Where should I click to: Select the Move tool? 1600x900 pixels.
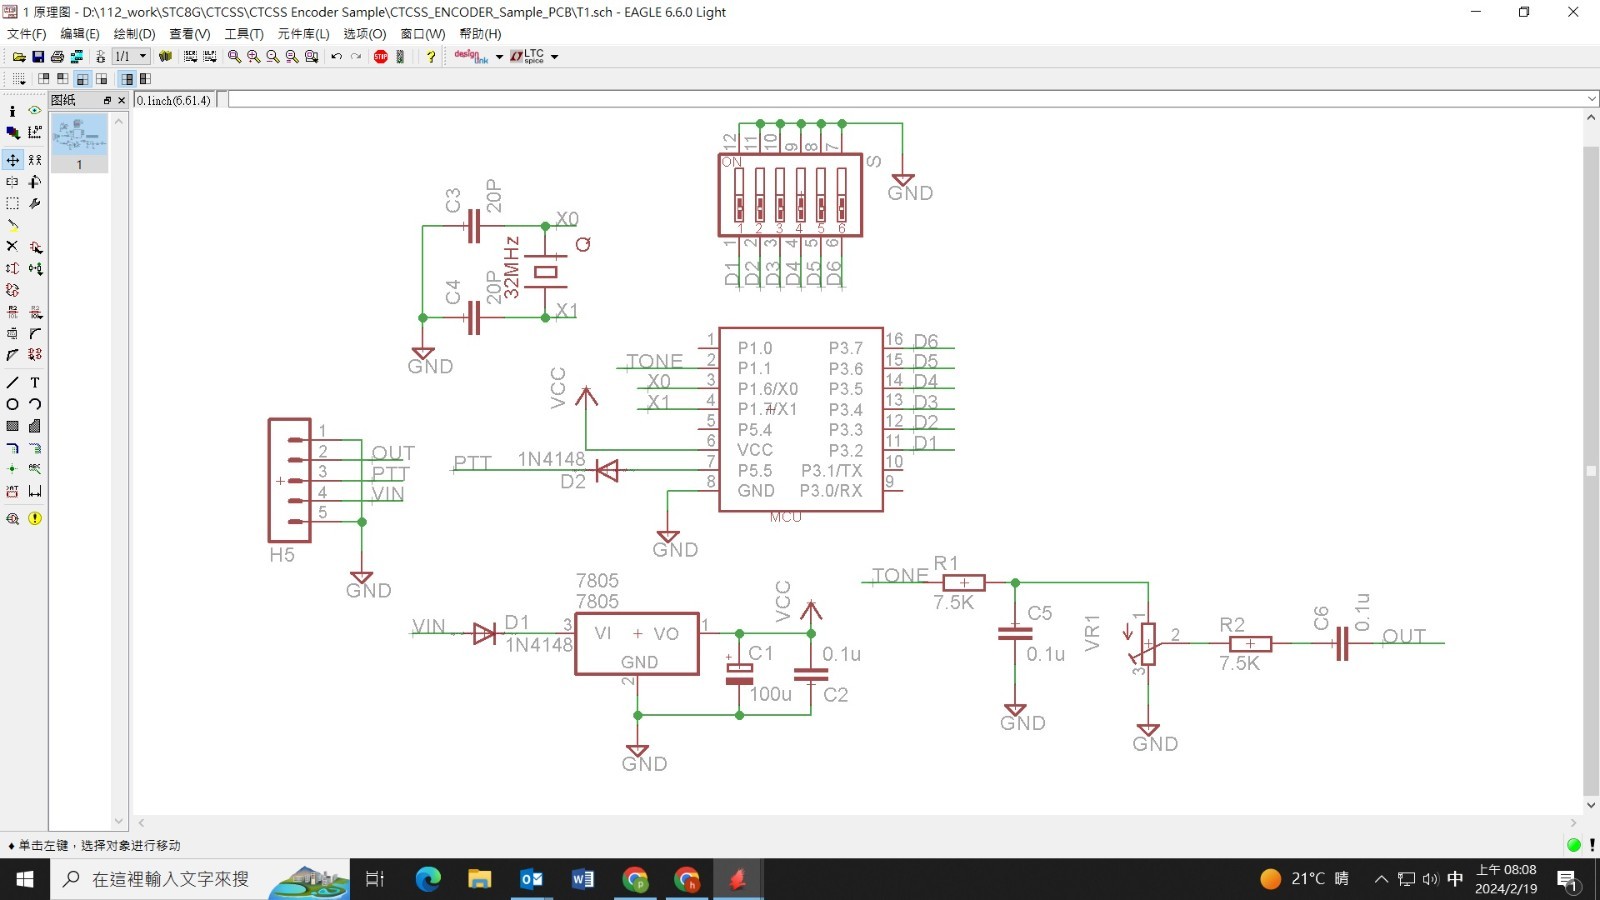click(x=12, y=159)
